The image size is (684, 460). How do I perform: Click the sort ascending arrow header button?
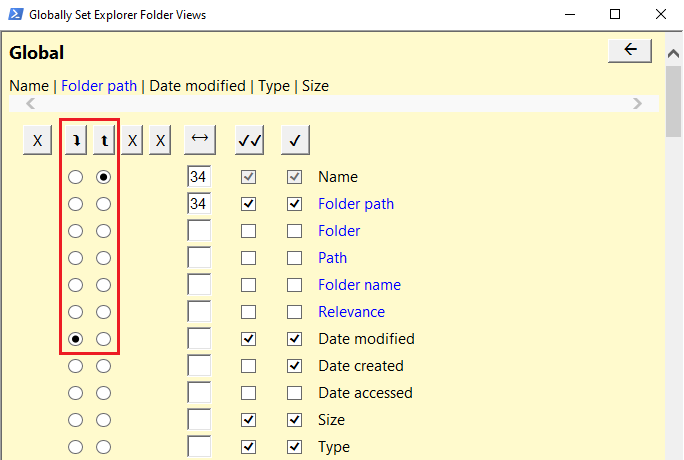[76, 140]
